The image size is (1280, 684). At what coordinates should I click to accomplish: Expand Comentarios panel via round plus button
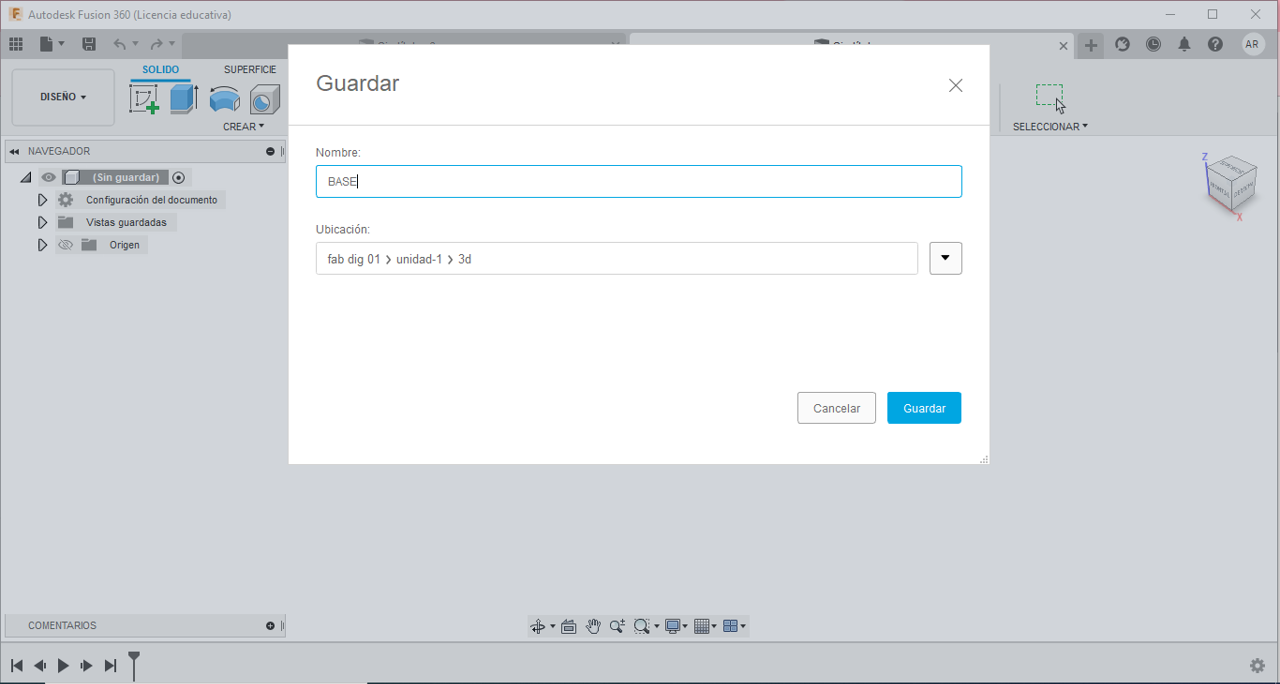point(270,626)
